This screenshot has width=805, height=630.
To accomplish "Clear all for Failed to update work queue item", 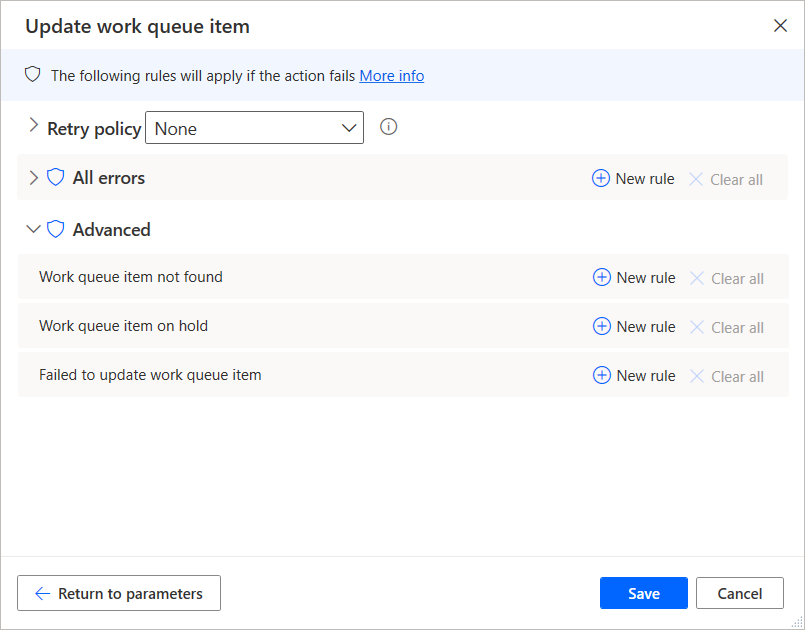I will (x=727, y=377).
